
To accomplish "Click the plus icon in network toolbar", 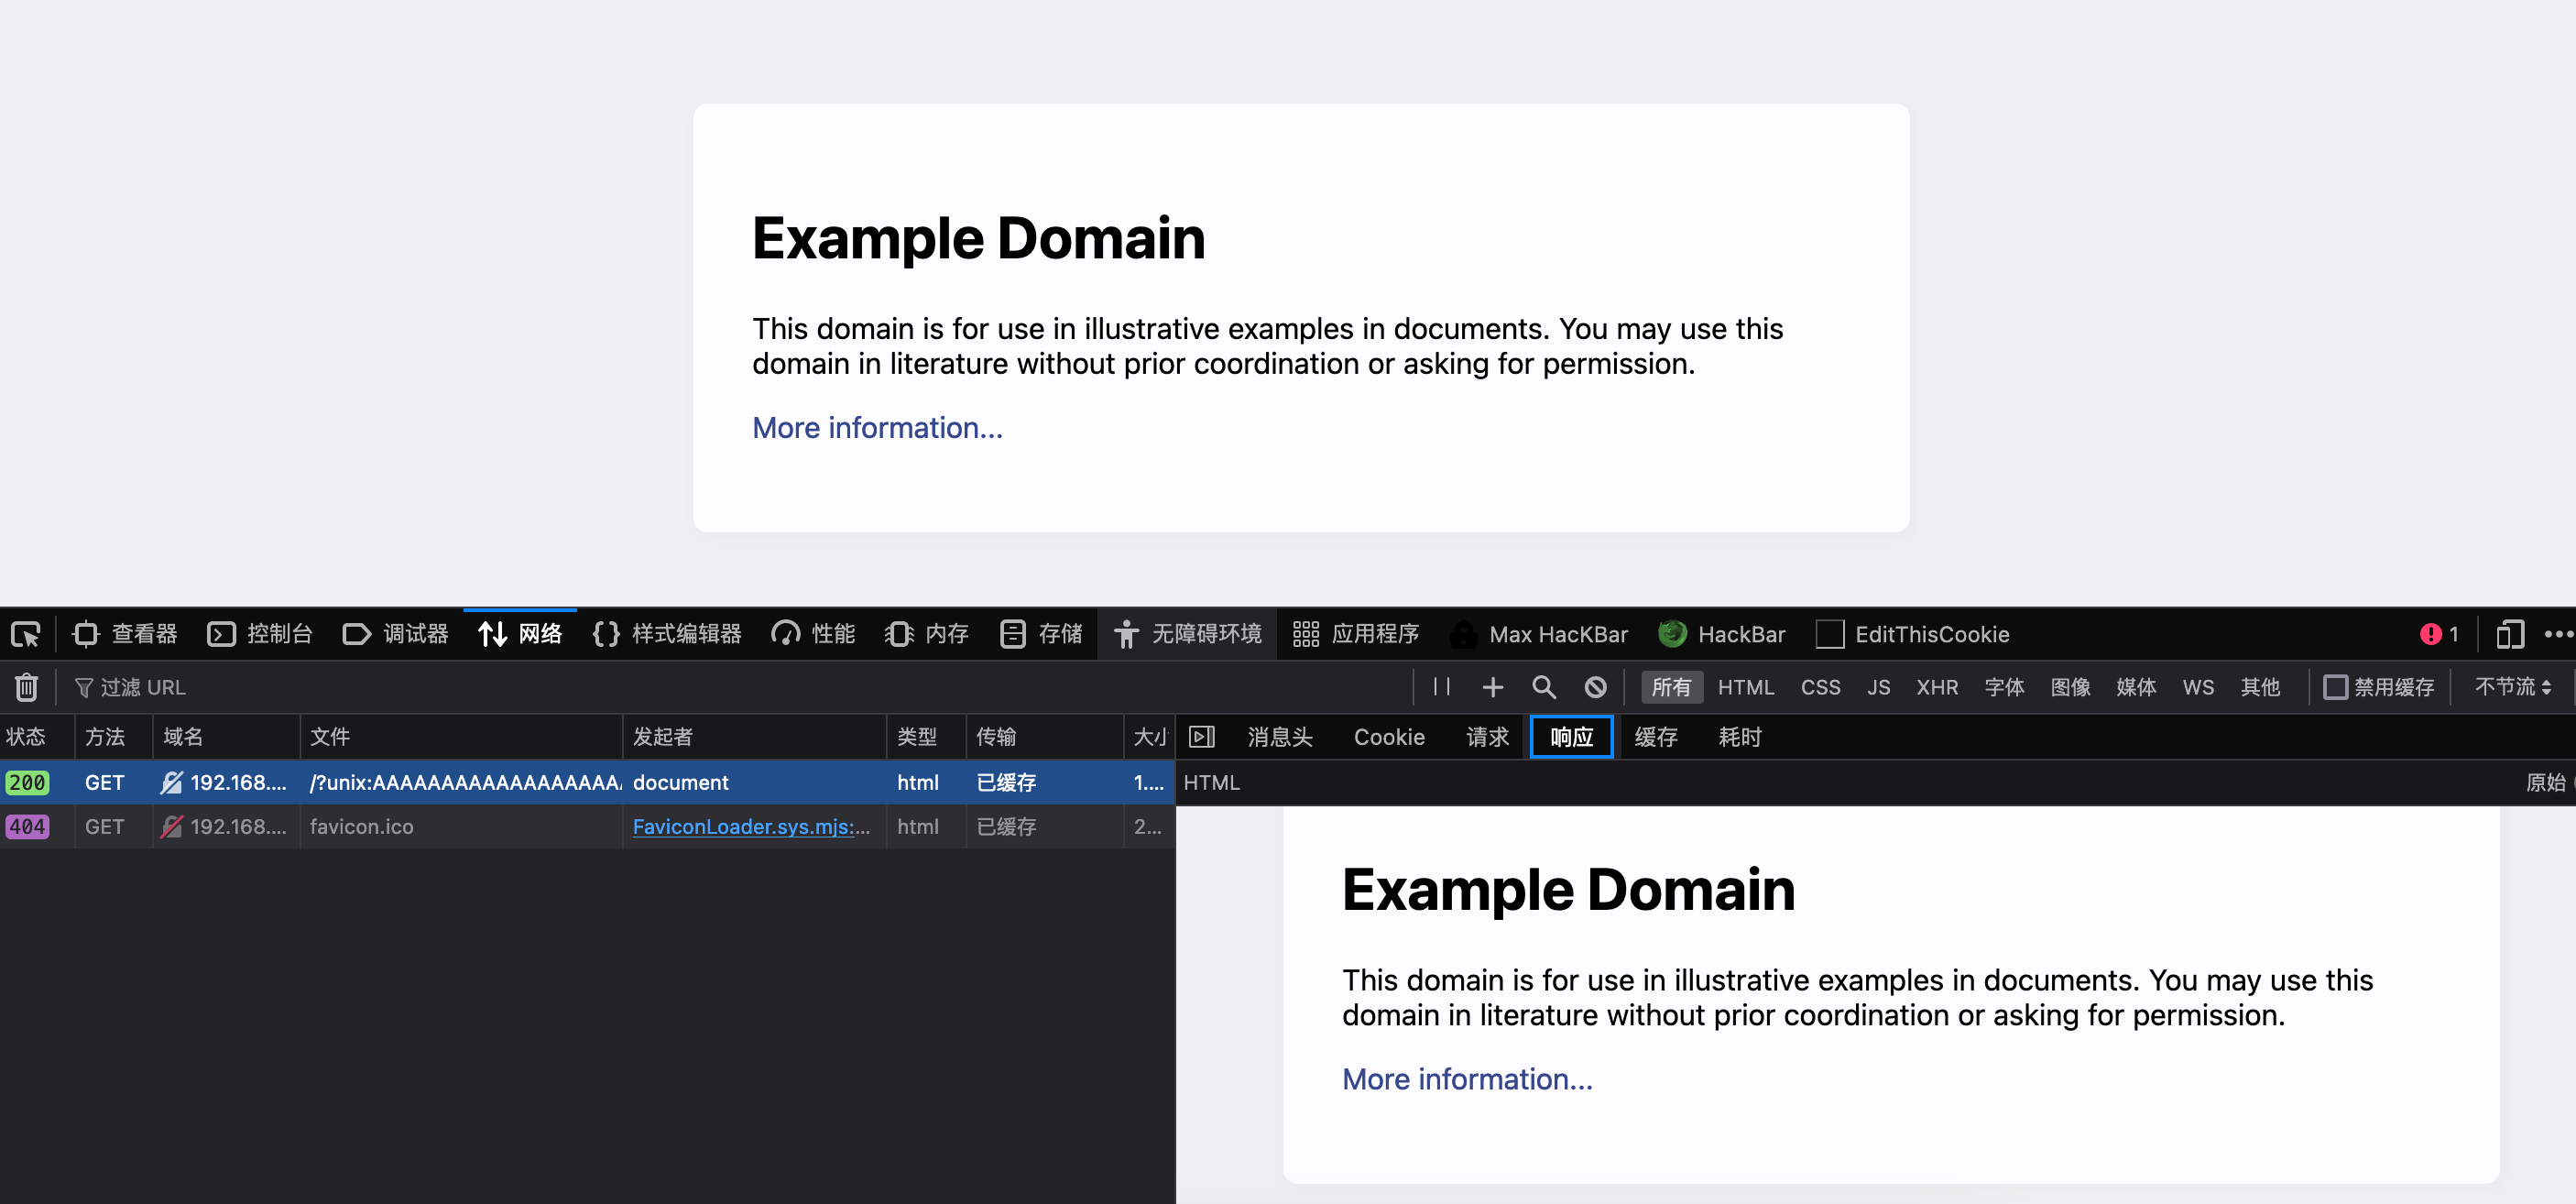I will tap(1492, 687).
